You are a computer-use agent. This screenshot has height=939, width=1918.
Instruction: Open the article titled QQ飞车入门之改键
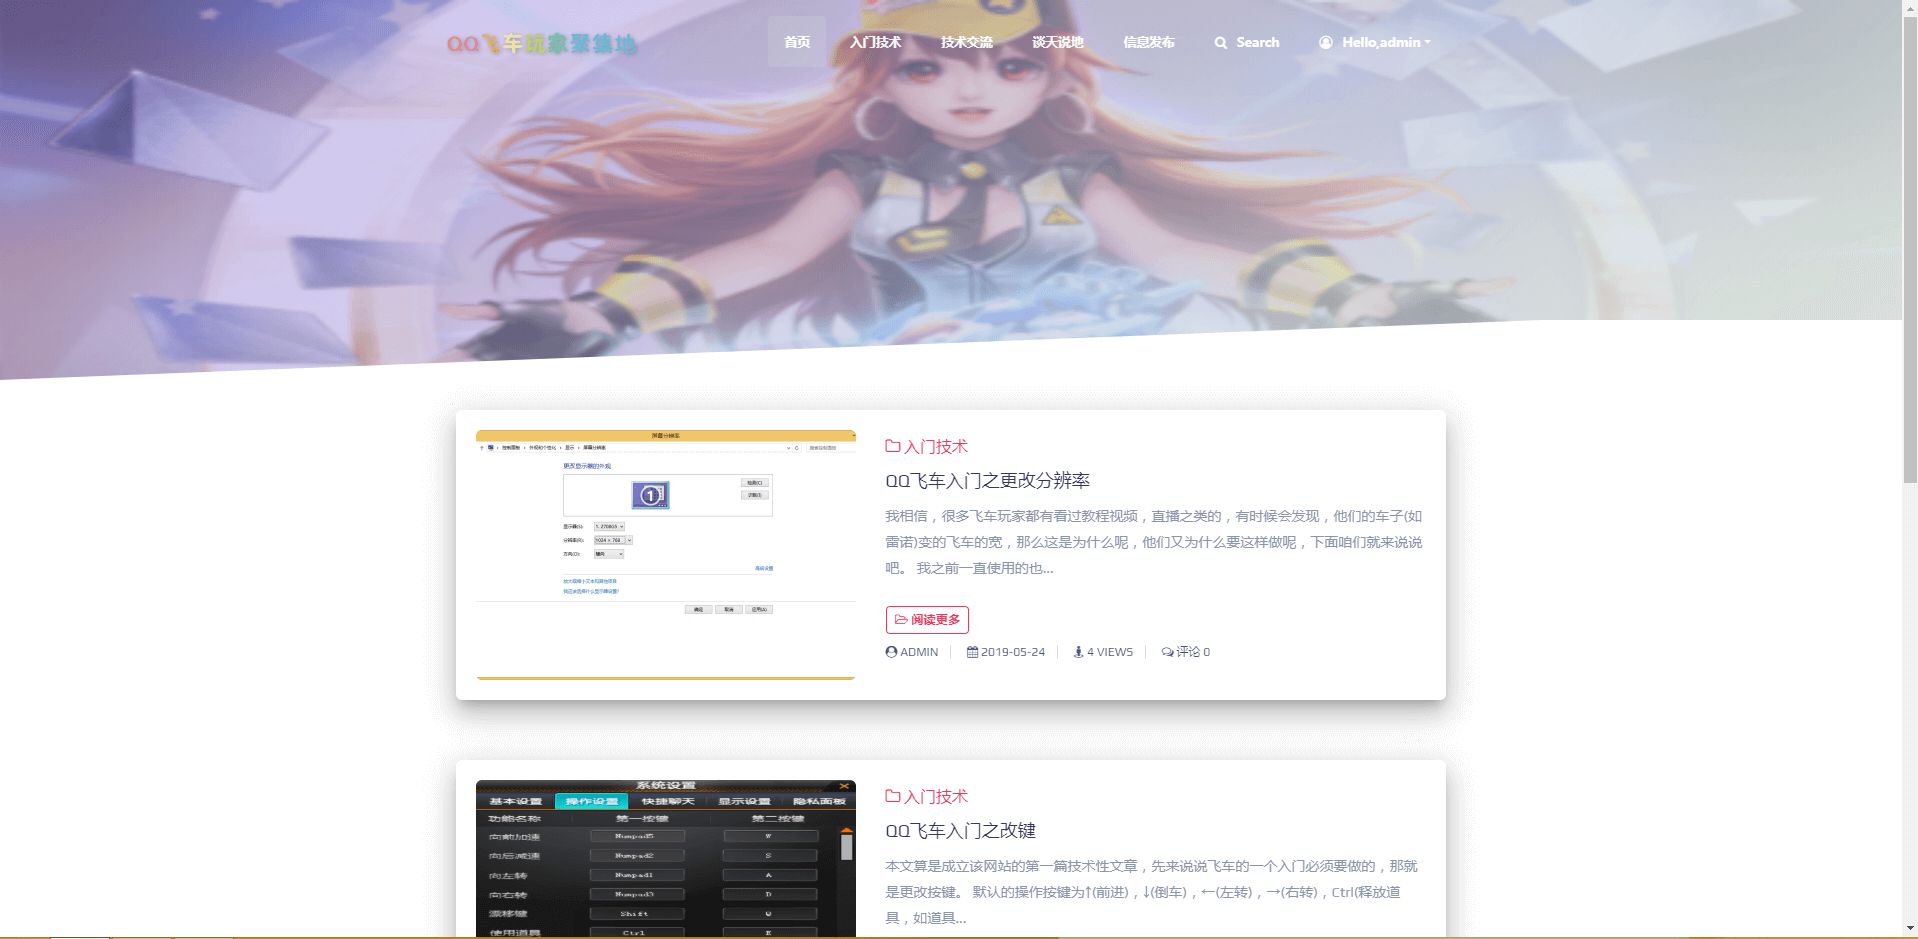click(960, 831)
